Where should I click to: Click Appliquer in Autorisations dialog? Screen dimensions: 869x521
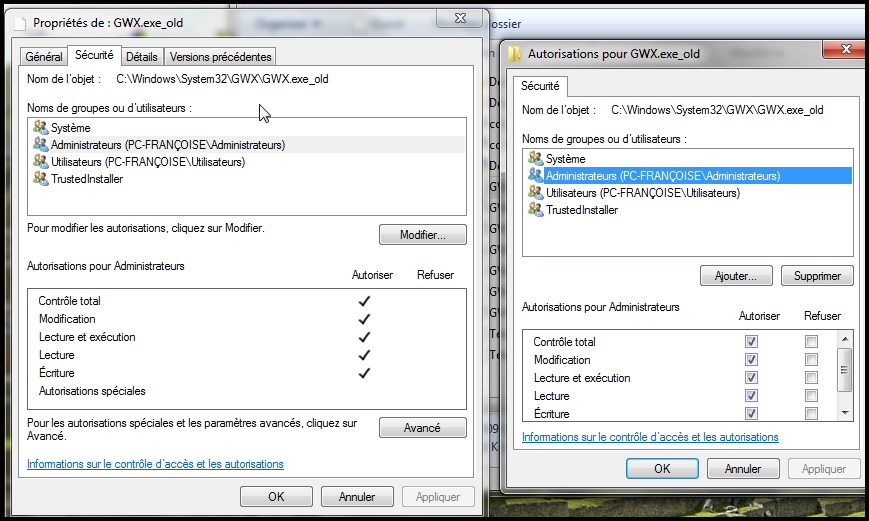824,468
